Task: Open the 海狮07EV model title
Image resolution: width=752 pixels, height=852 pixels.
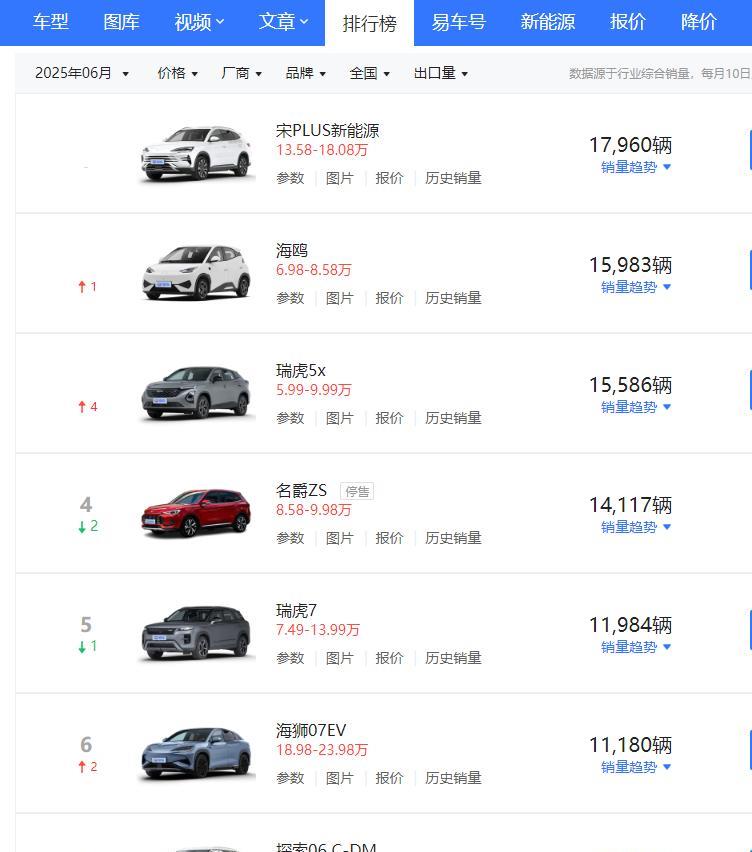Action: click(311, 731)
